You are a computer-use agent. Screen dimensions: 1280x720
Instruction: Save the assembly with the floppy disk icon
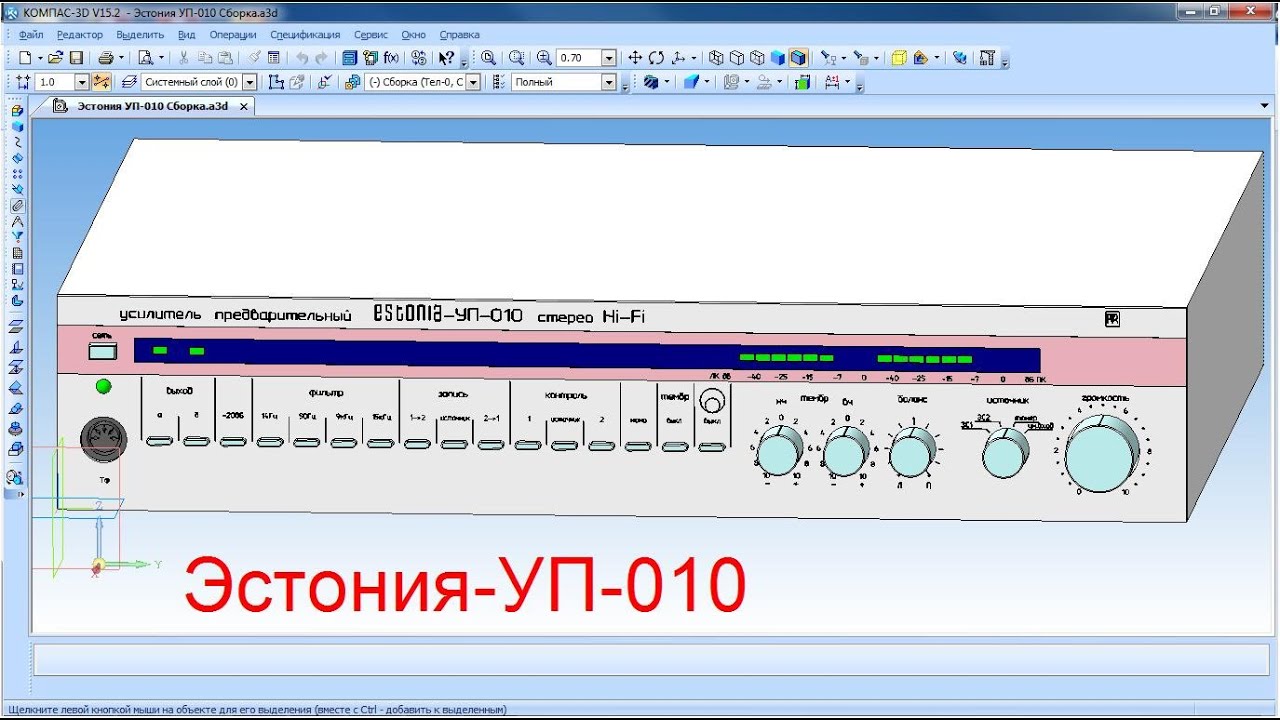76,58
